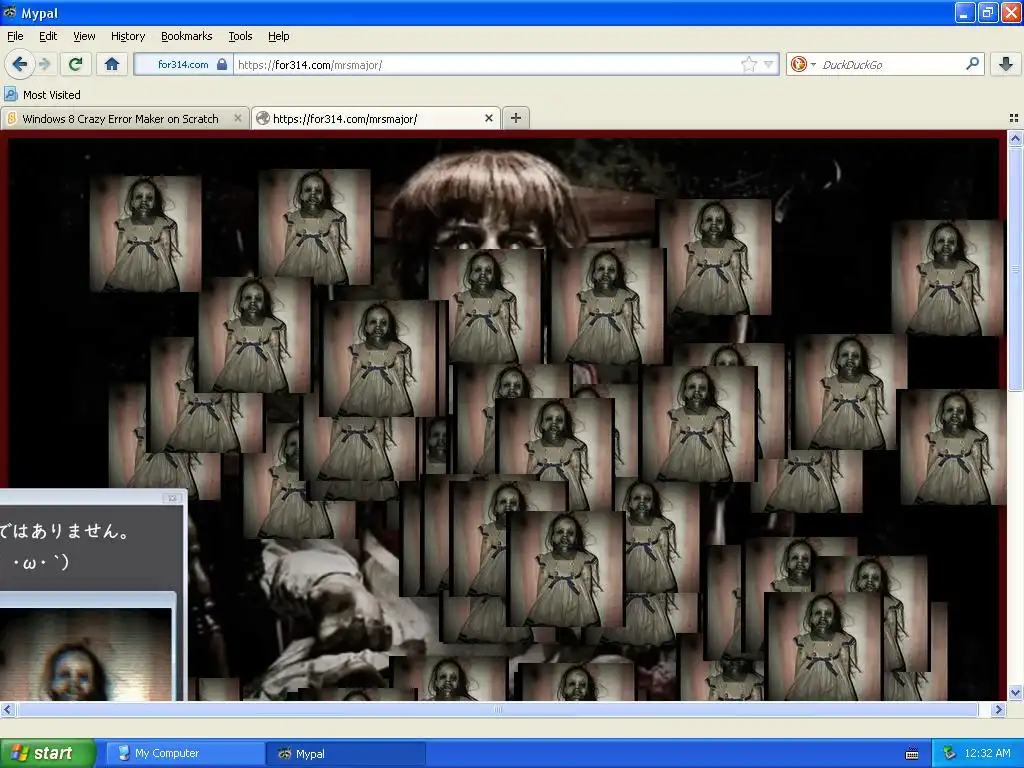
Task: Click the keyboard icon in taskbar
Action: coord(912,754)
